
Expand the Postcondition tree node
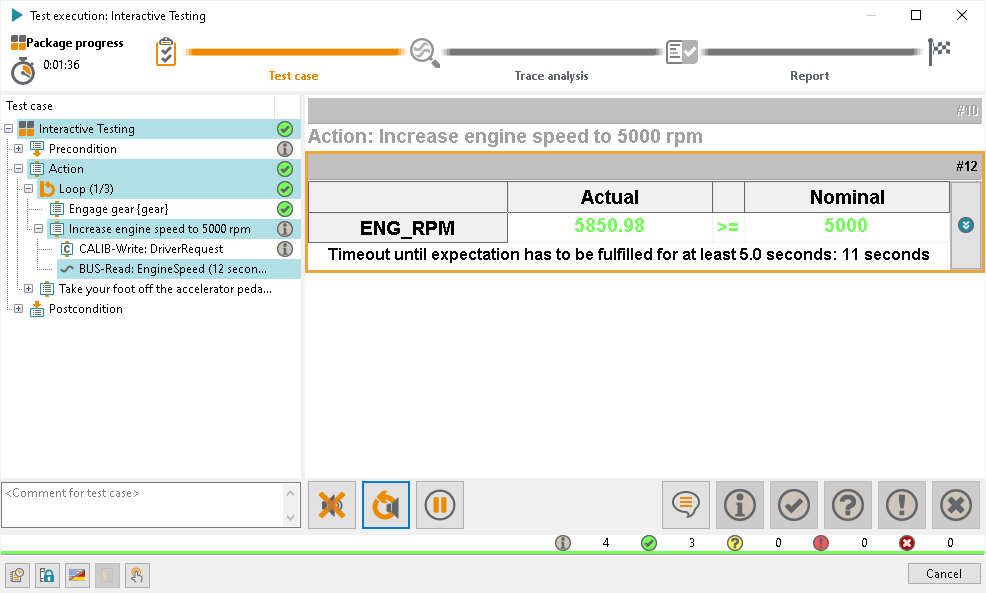18,309
